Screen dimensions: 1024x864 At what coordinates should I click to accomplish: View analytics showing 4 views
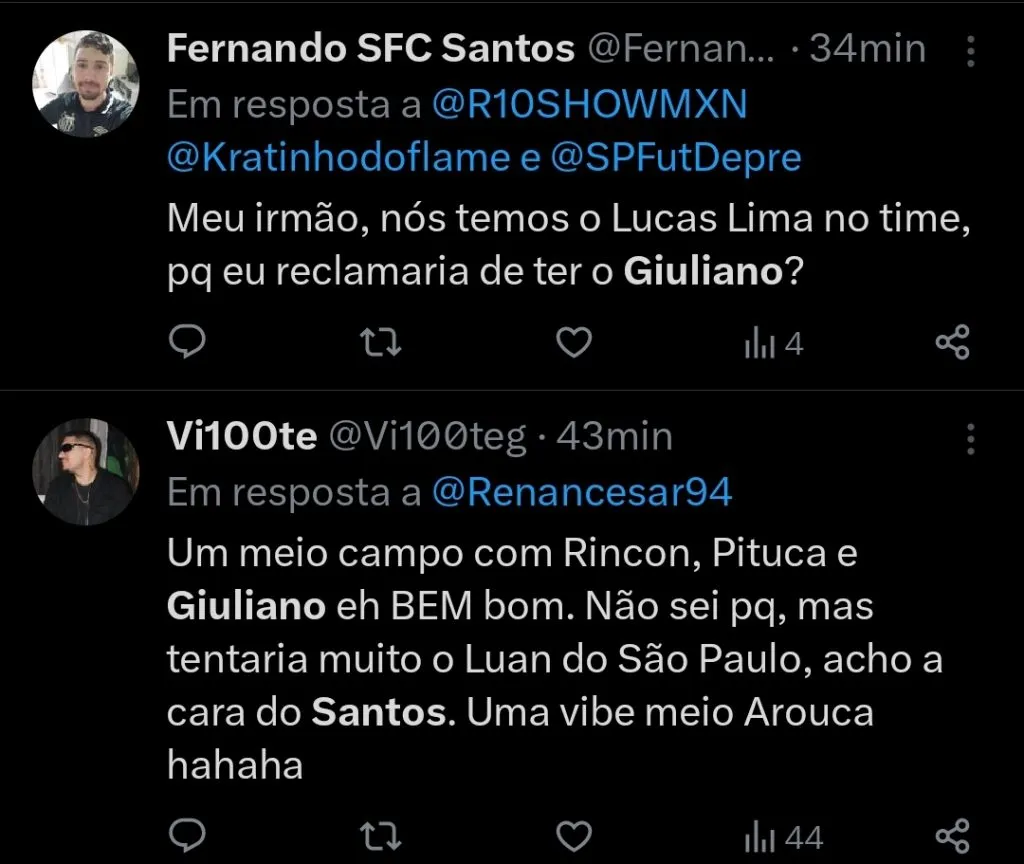(770, 342)
